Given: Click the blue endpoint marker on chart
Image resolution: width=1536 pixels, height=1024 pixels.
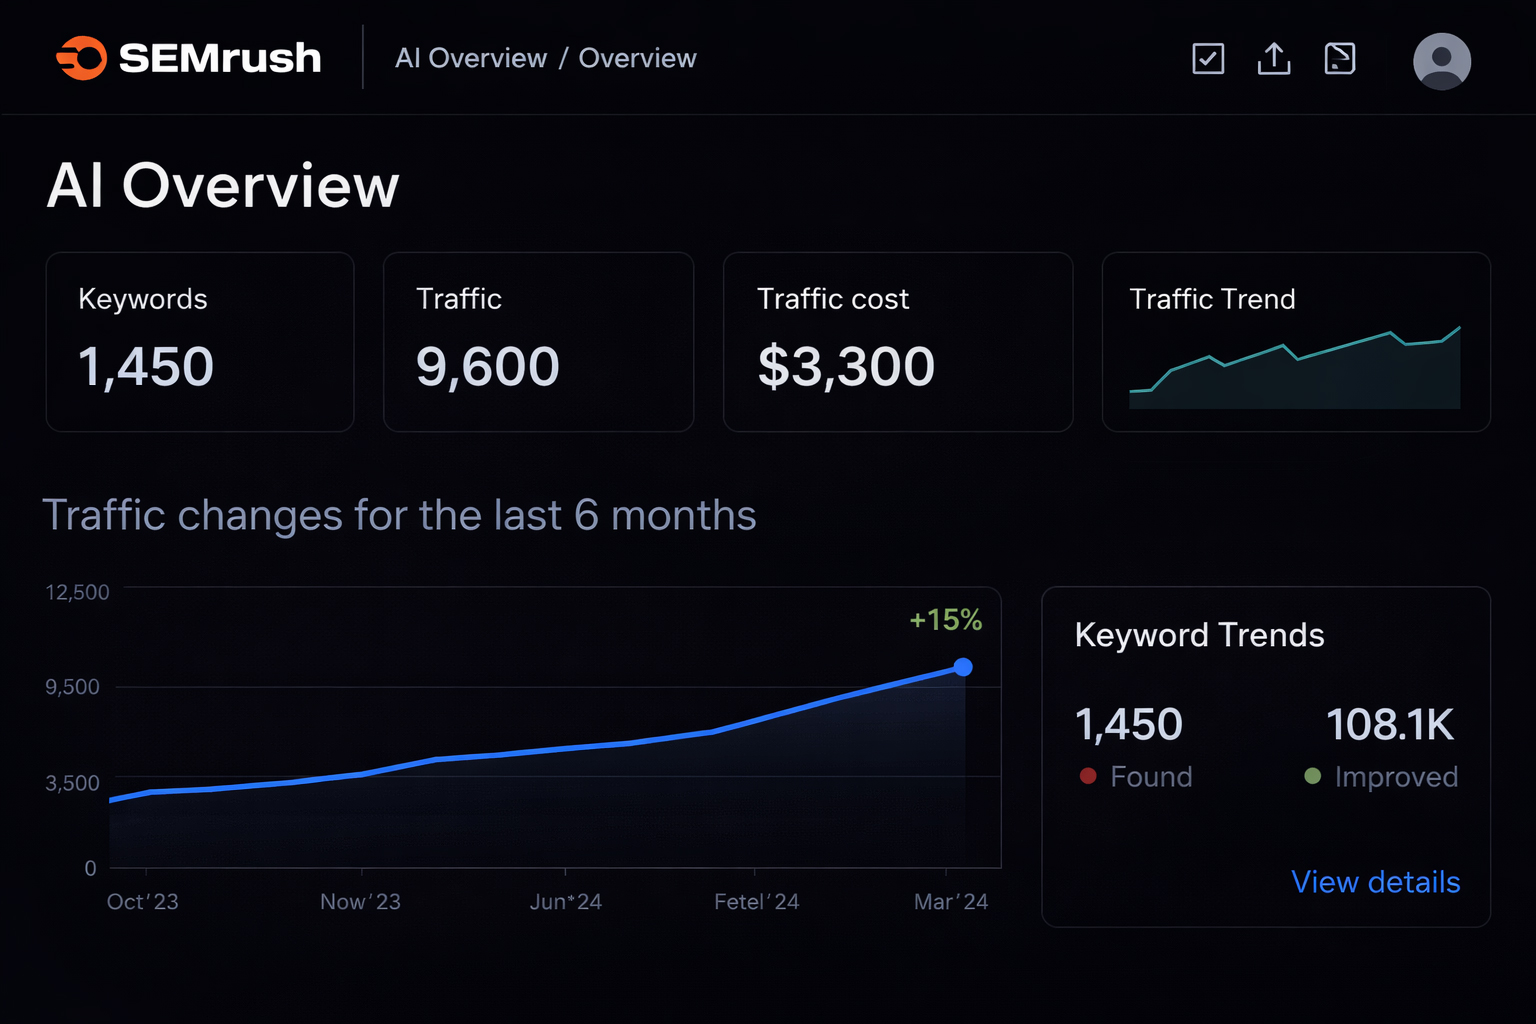Looking at the screenshot, I should click(963, 667).
